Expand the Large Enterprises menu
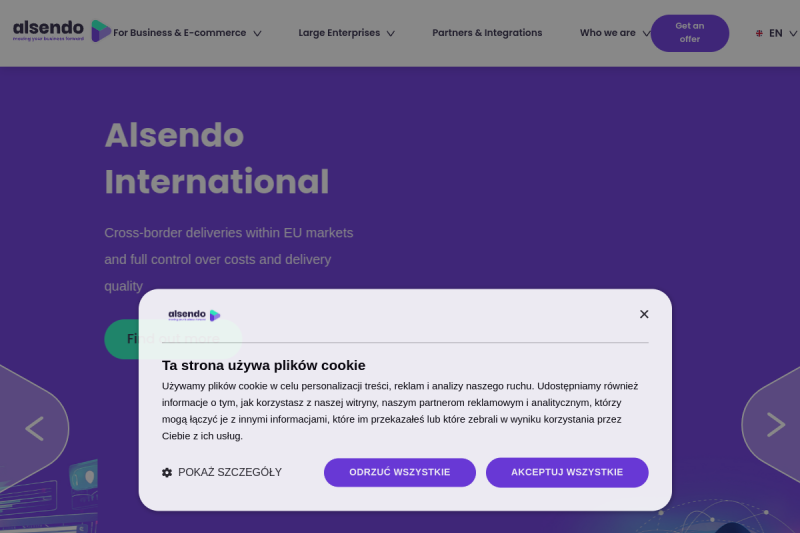The image size is (800, 533). (346, 33)
